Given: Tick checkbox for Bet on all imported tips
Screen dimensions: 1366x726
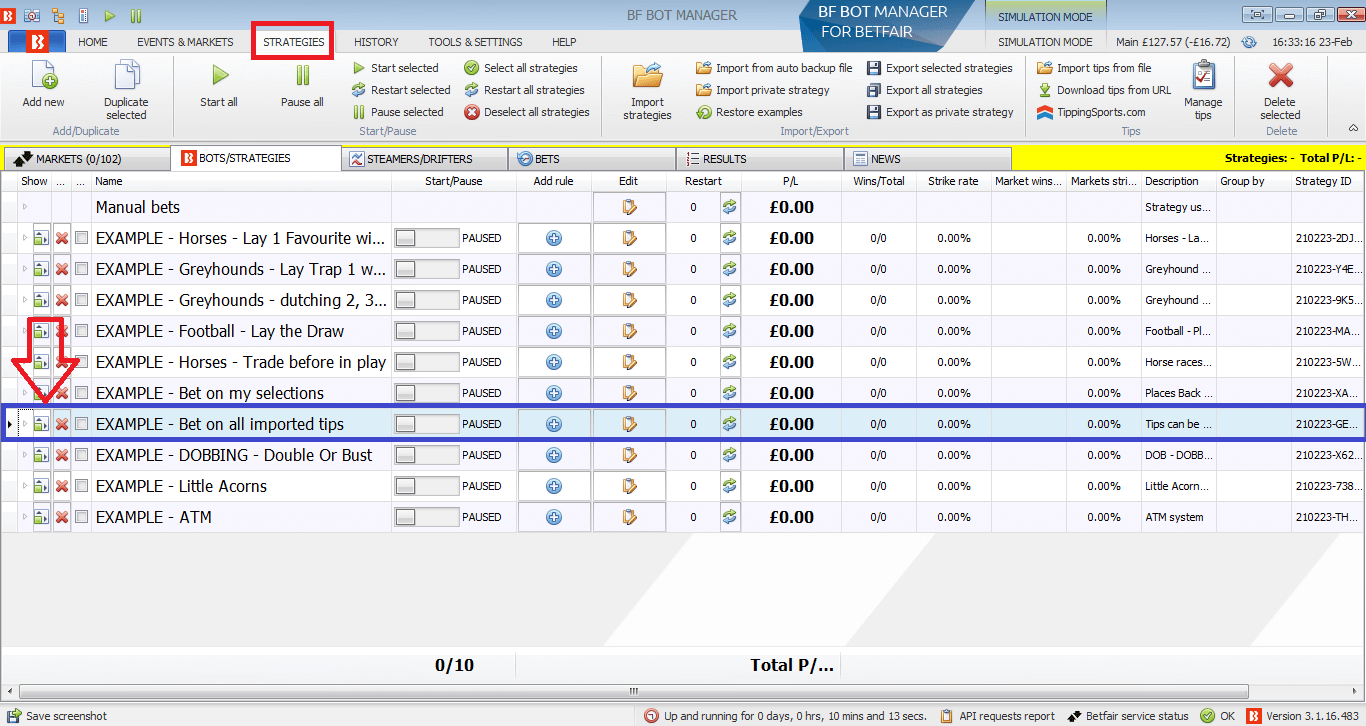Looking at the screenshot, I should point(82,424).
